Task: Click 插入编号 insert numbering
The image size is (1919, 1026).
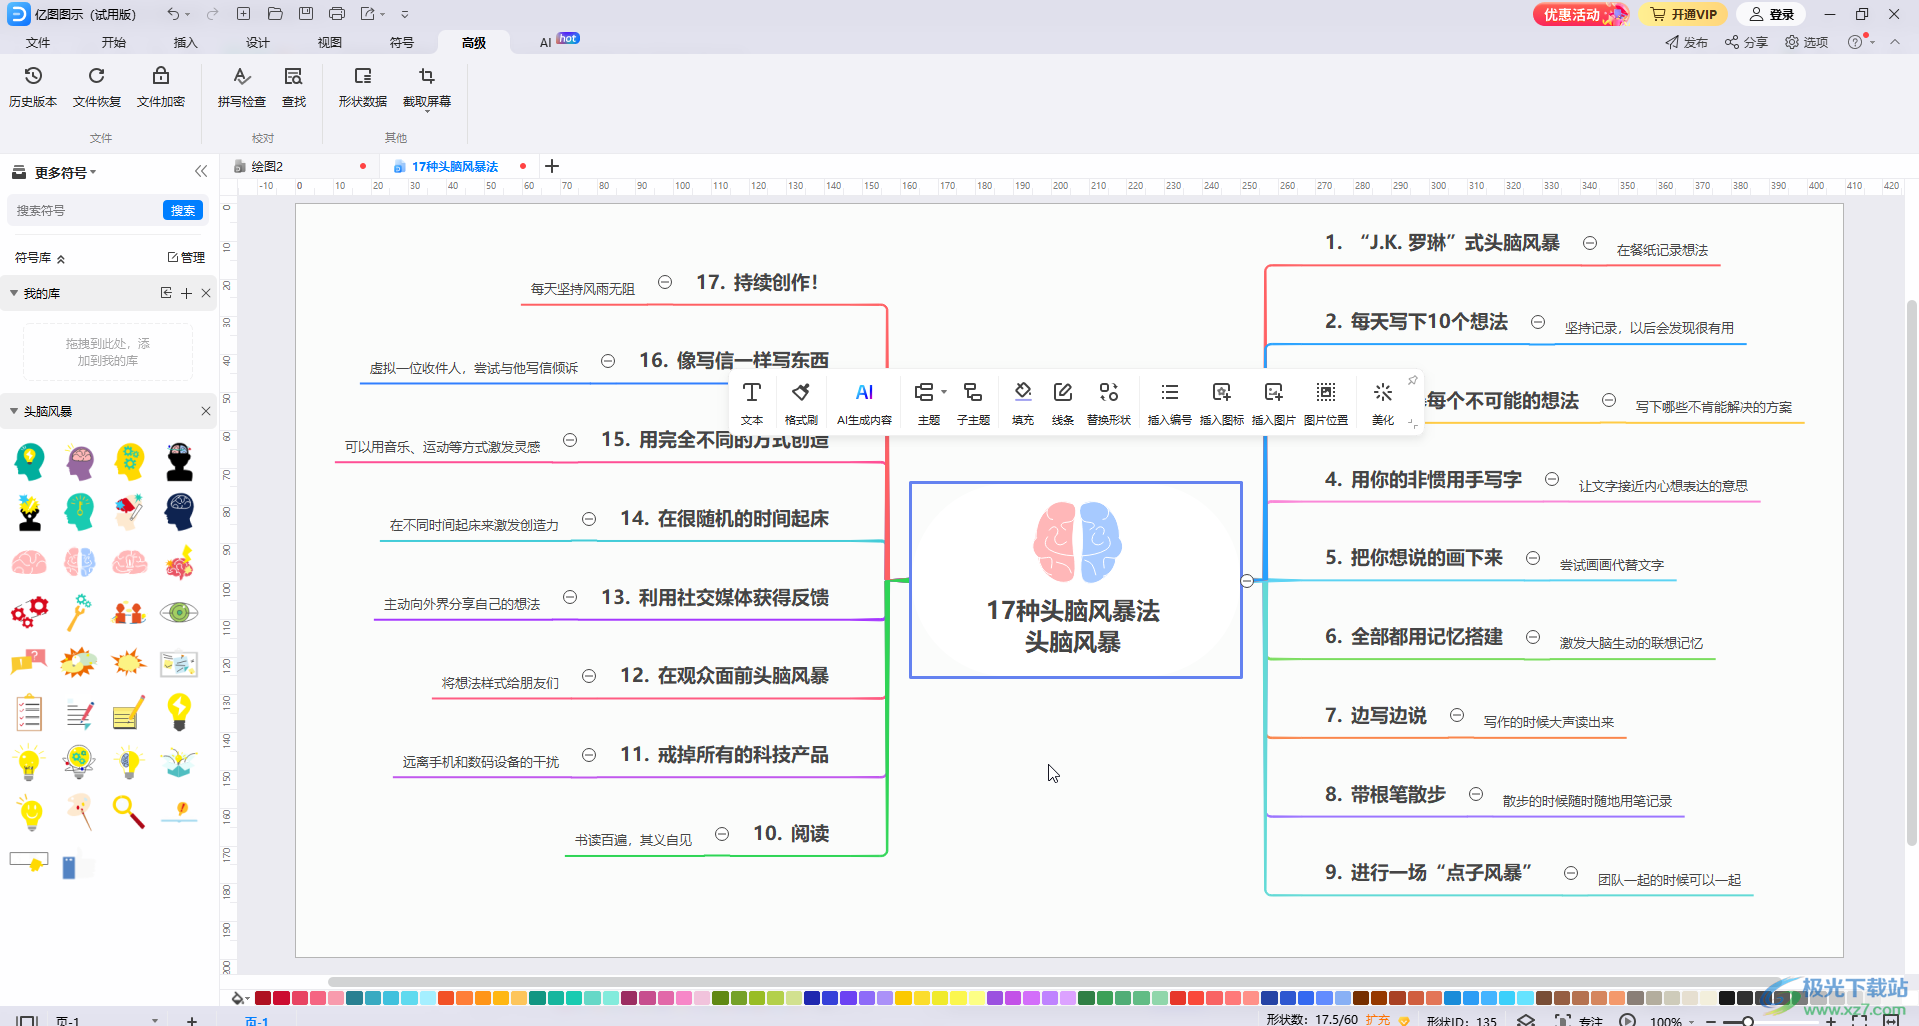Action: tap(1169, 403)
